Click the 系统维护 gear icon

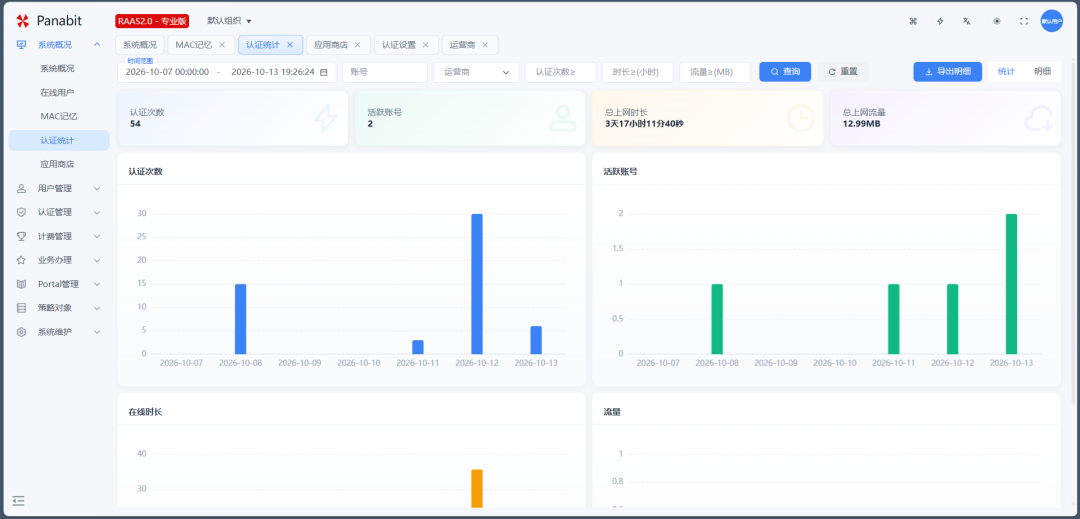coord(21,332)
